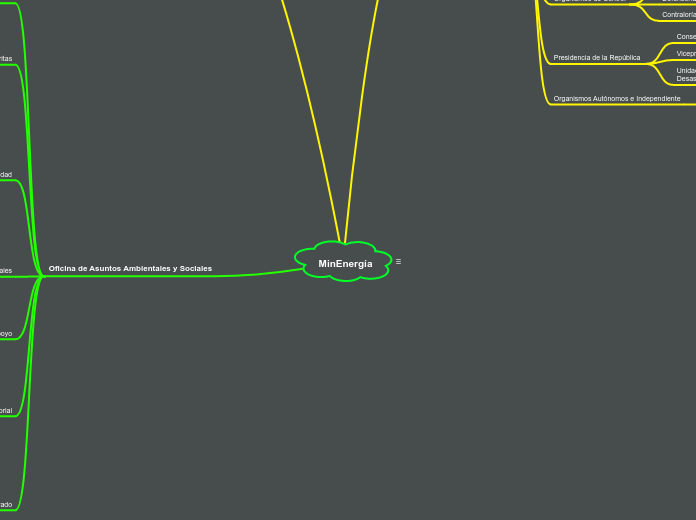Viewport: 696px width, 520px height.
Task: Select the Presidencia de la República node
Action: coord(597,58)
